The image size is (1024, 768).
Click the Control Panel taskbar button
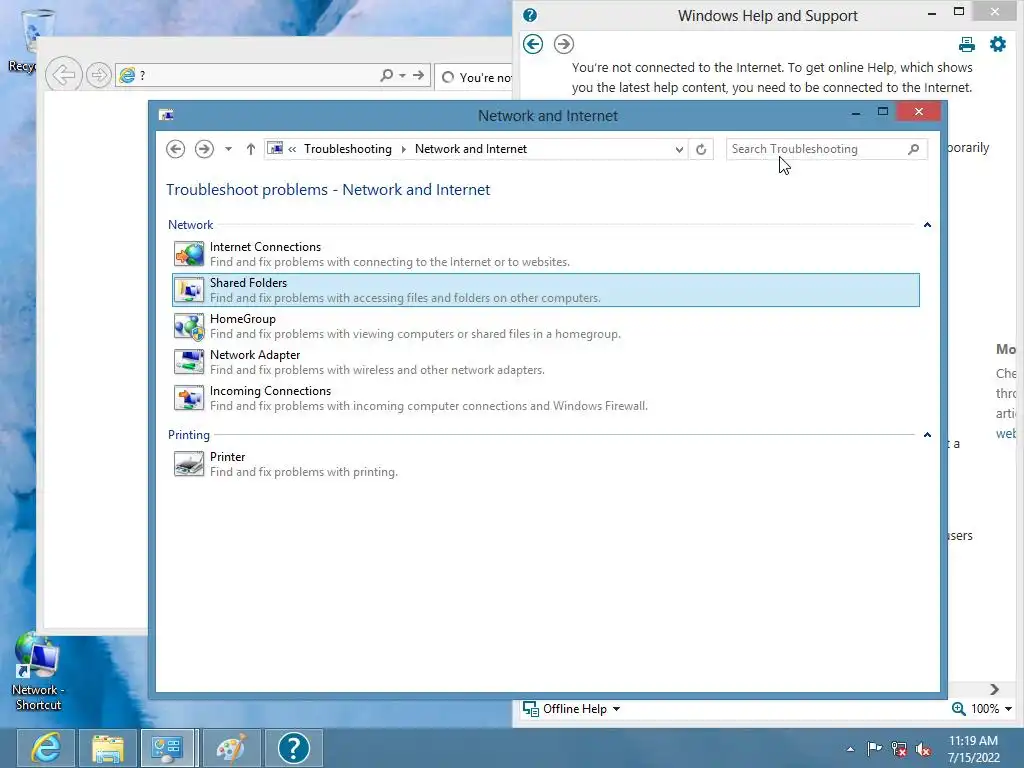[x=167, y=748]
